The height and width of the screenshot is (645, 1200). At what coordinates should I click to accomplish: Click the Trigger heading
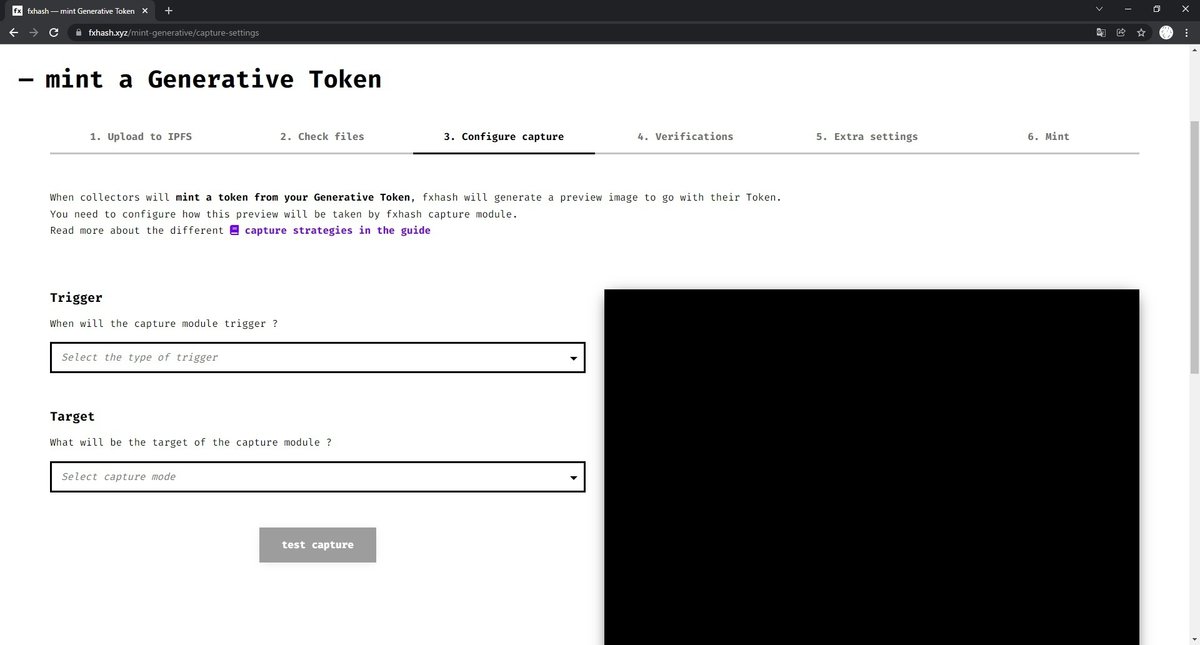76,298
